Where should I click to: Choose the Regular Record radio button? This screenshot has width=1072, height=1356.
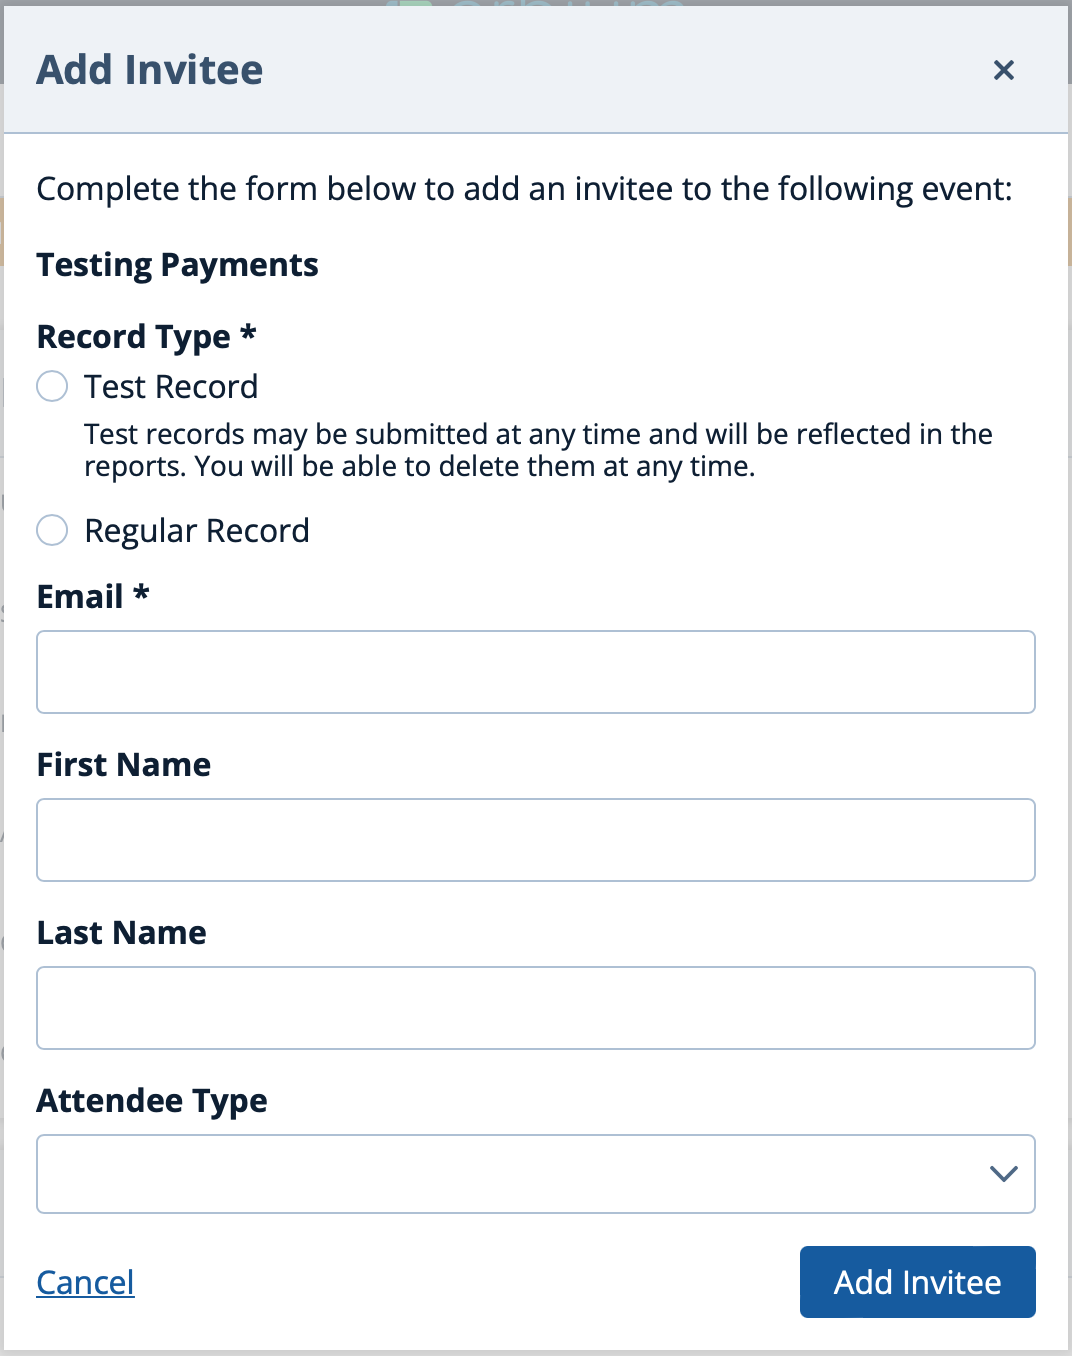[52, 530]
